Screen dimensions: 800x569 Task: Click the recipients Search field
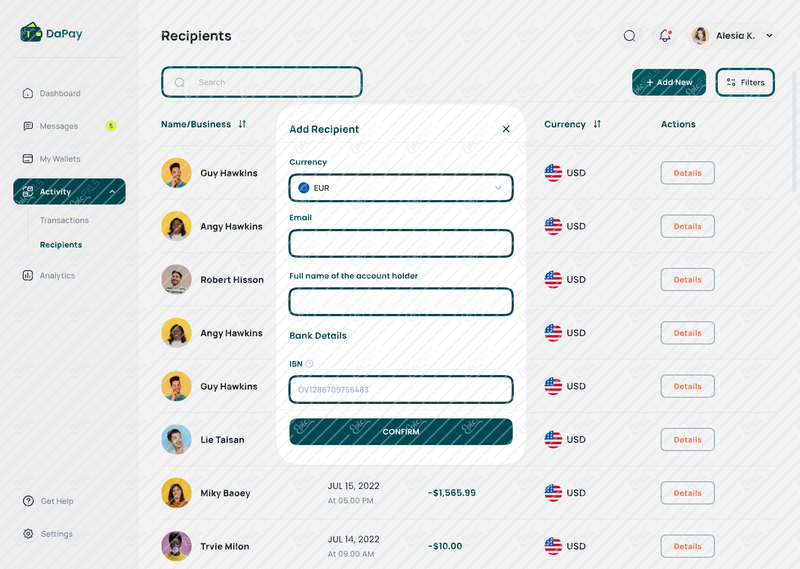tap(262, 82)
